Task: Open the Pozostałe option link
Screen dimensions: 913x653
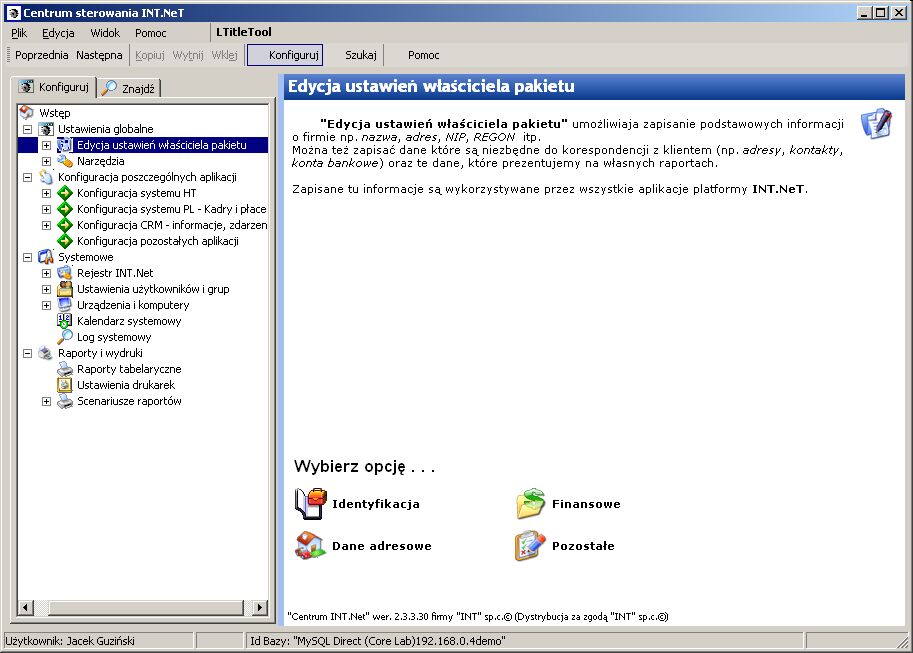Action: [x=583, y=546]
